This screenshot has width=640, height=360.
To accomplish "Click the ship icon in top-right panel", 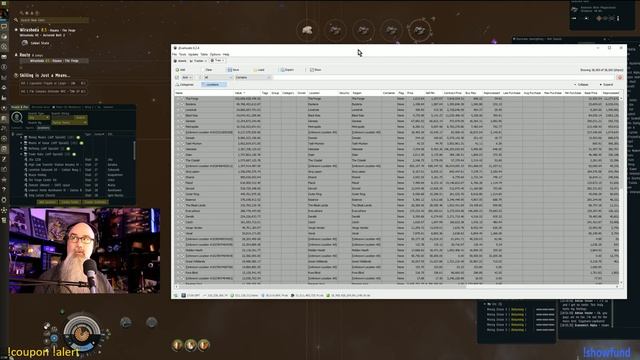I will [x=575, y=9].
